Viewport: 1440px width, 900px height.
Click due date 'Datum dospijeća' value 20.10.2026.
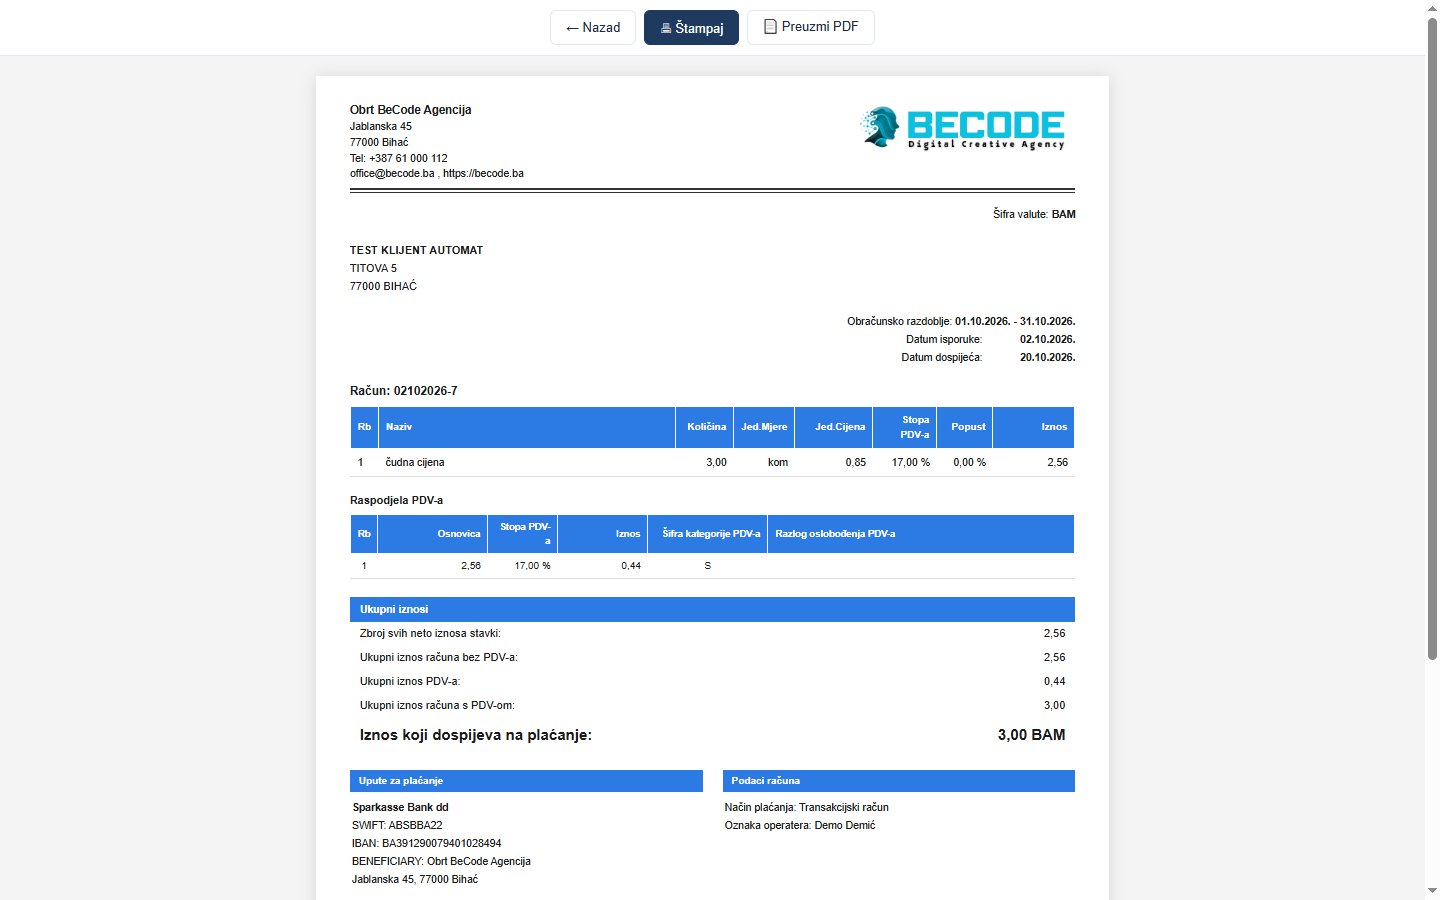pyautogui.click(x=1047, y=357)
